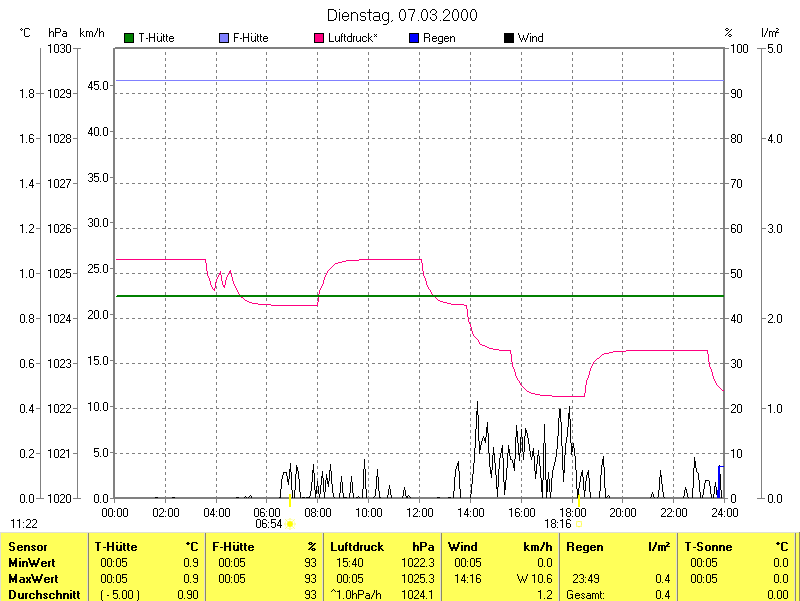Click the MinWert row label

pyautogui.click(x=32, y=563)
